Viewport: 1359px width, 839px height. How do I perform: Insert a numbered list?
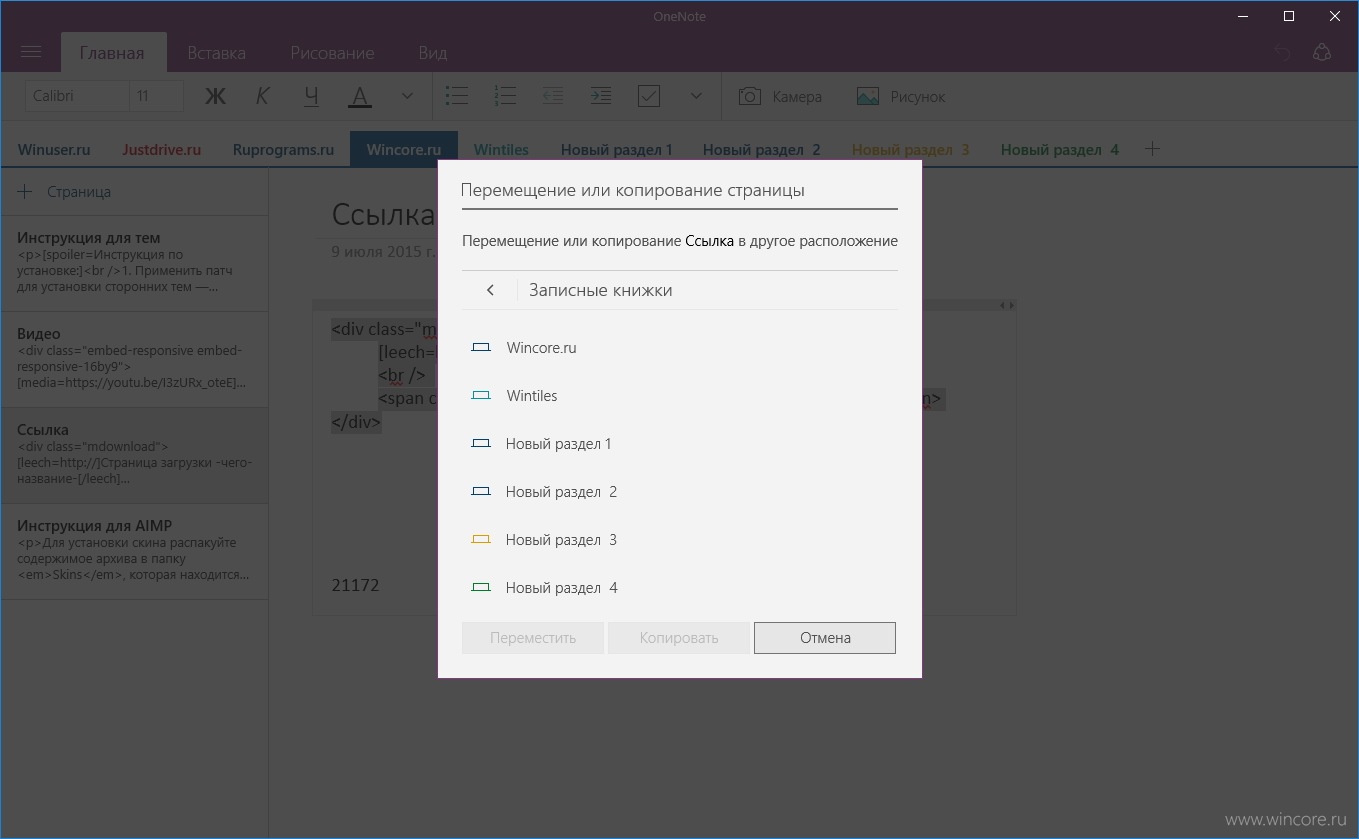[505, 96]
